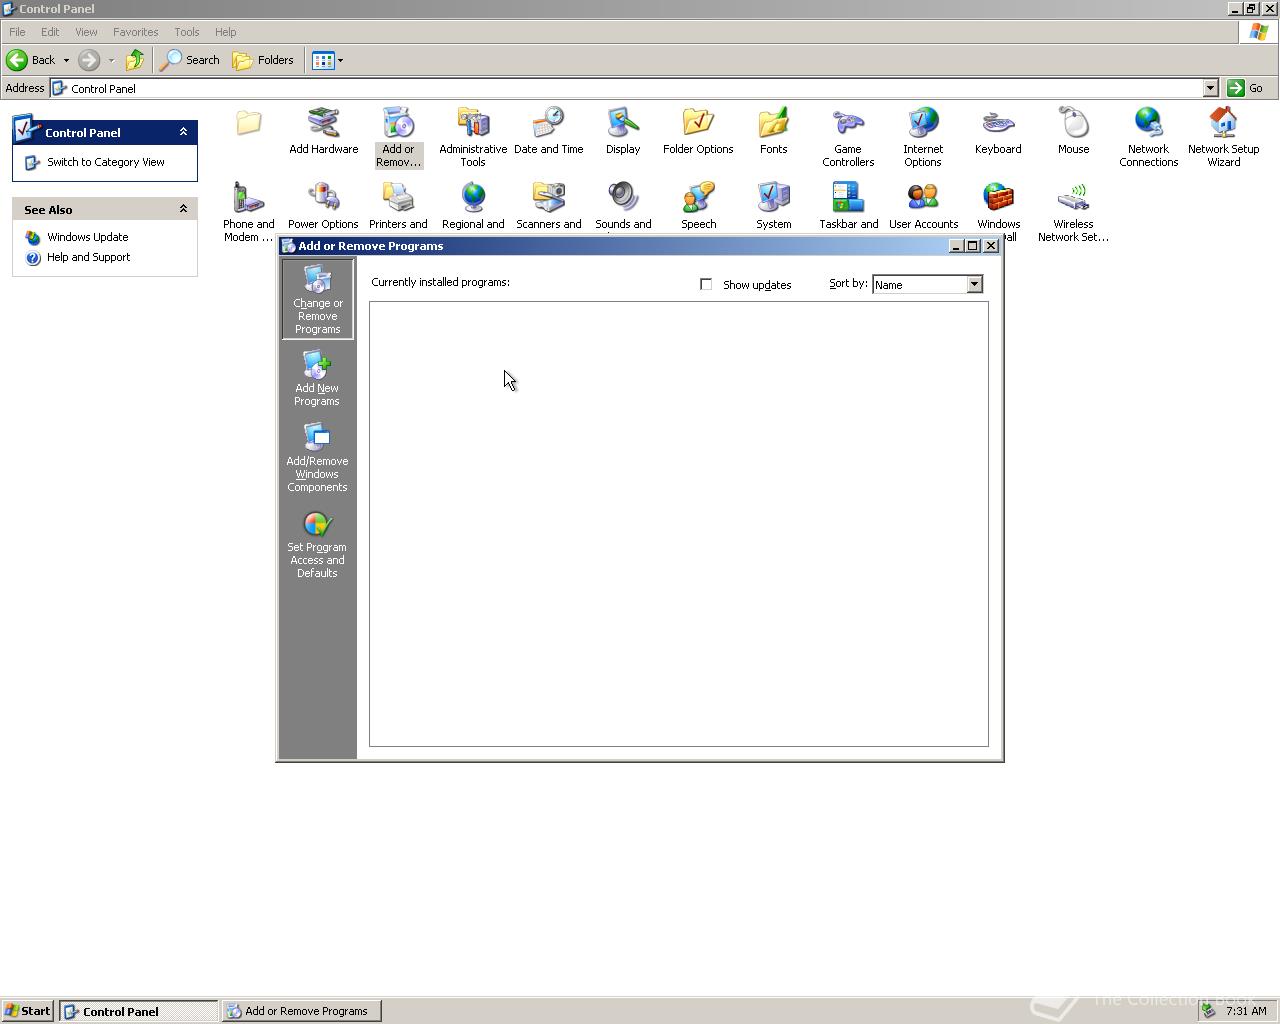This screenshot has width=1280, height=1024.
Task: Open the Windows Update link
Action: click(x=88, y=237)
